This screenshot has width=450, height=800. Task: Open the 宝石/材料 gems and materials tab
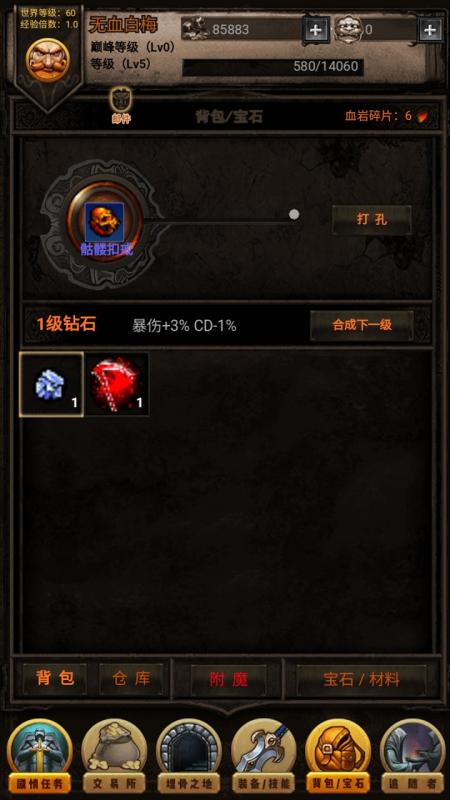coord(361,679)
